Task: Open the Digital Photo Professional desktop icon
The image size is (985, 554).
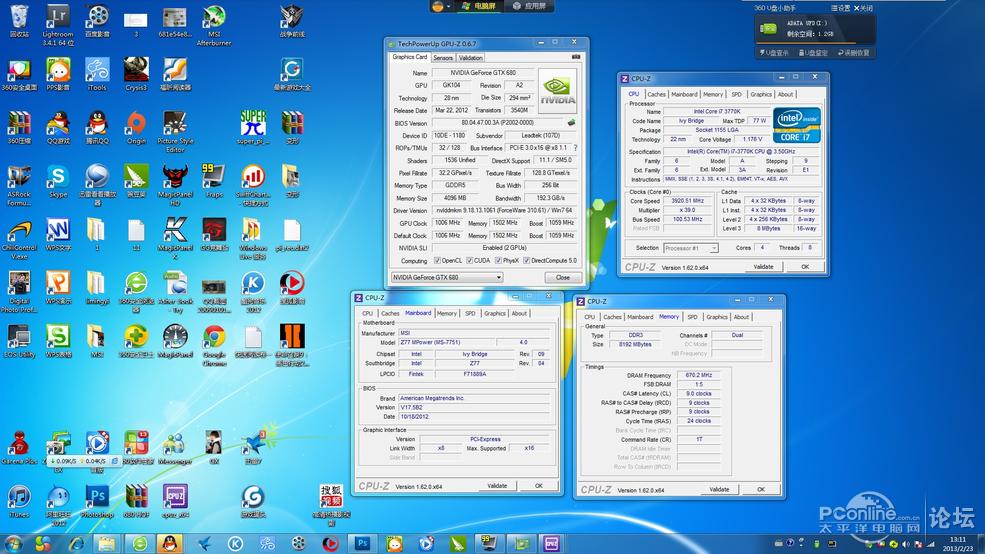Action: (x=19, y=291)
